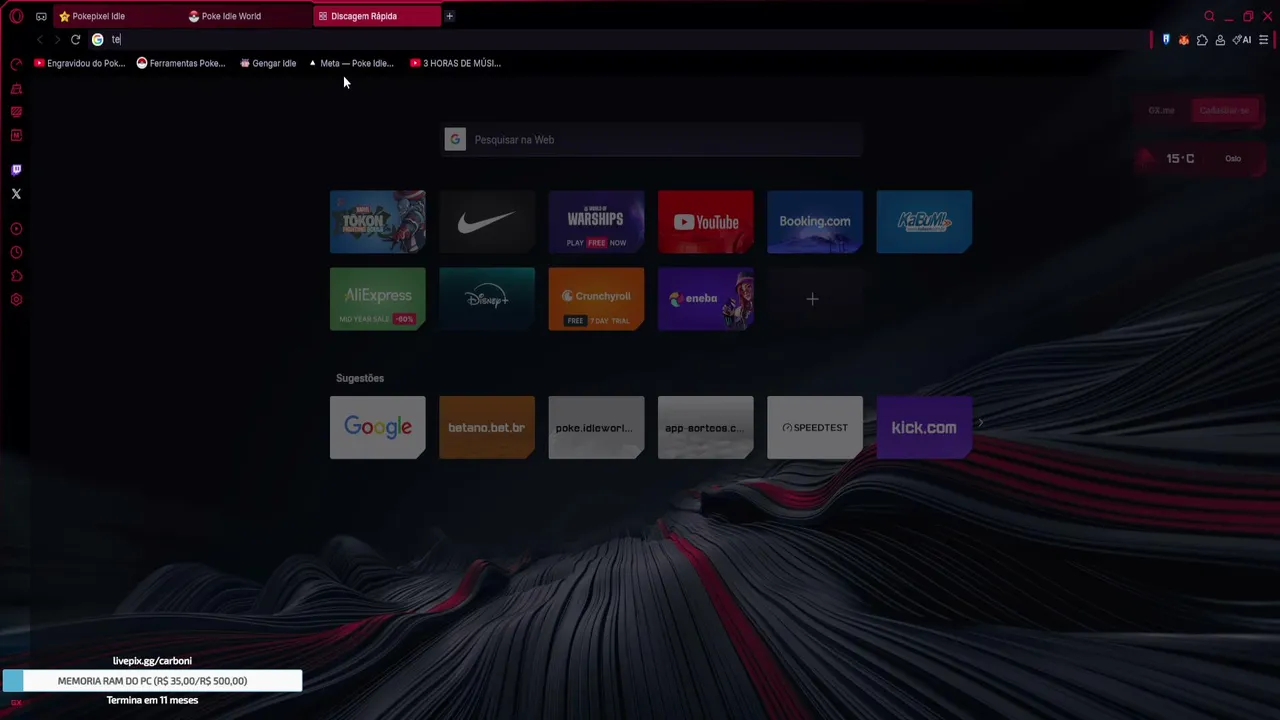Open the Tokon Fighting Souls speed dial

point(378,221)
